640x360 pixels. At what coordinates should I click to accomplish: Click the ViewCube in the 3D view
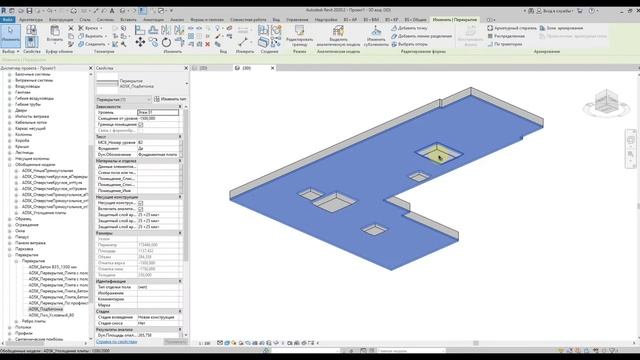(x=606, y=102)
